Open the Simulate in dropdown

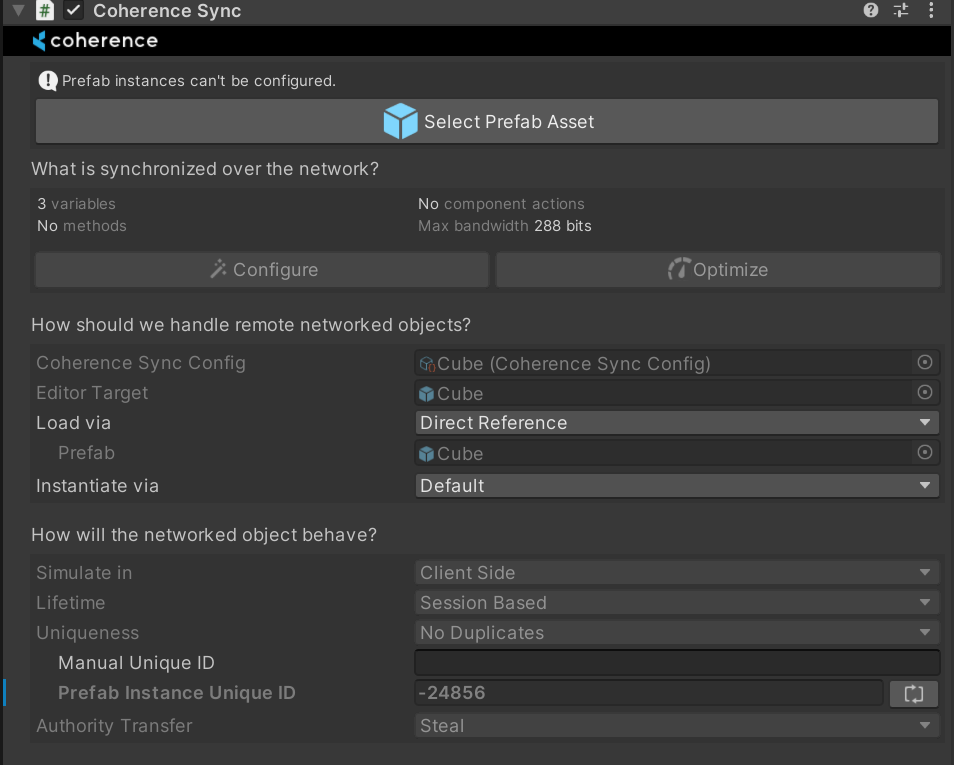677,573
